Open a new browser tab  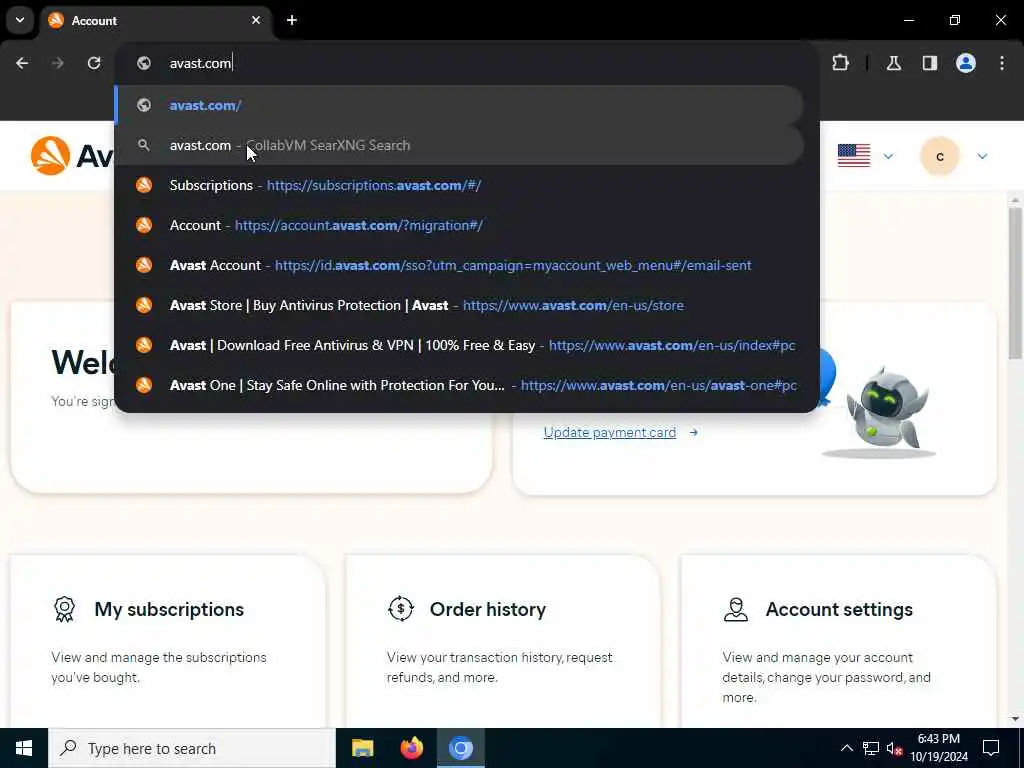click(292, 20)
